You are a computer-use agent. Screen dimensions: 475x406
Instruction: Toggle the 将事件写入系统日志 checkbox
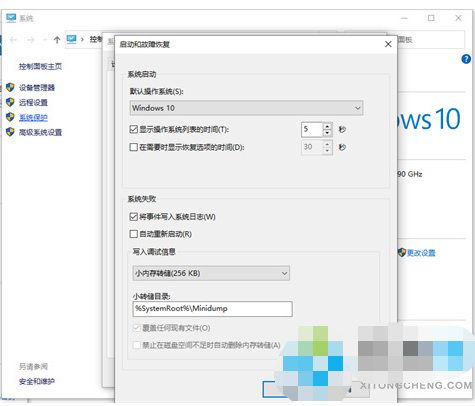coord(134,217)
